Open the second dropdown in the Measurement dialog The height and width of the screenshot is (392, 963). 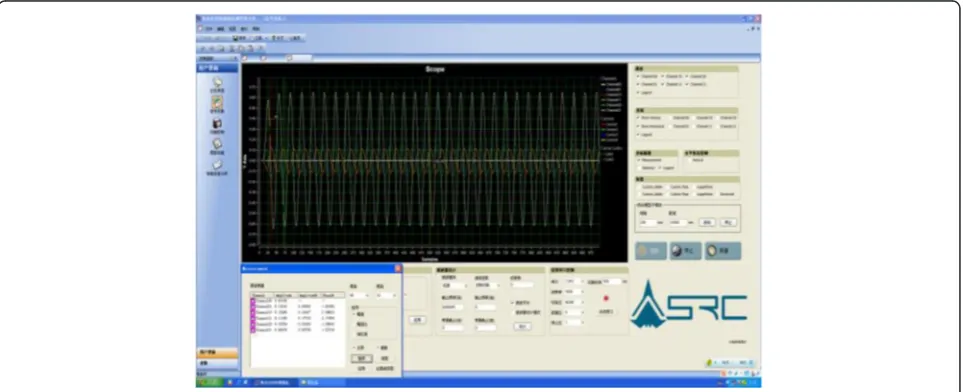click(x=385, y=296)
